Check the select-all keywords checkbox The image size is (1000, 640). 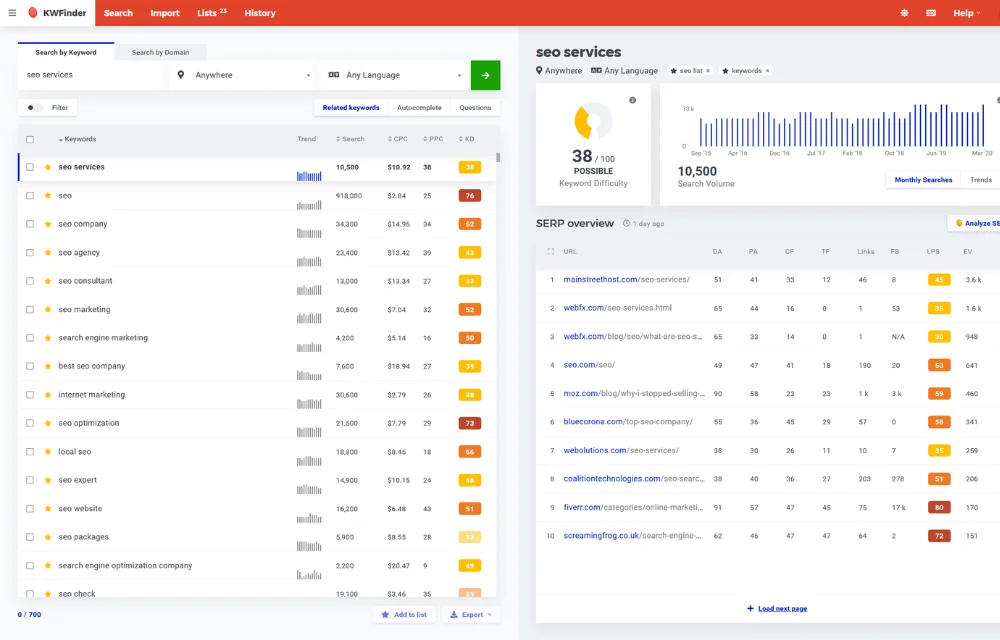31,139
